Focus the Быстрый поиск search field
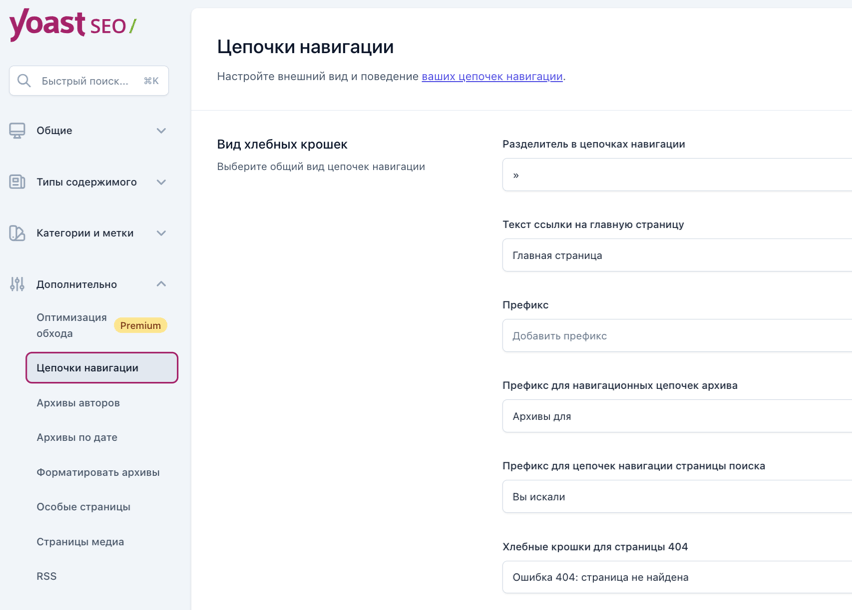 (89, 81)
